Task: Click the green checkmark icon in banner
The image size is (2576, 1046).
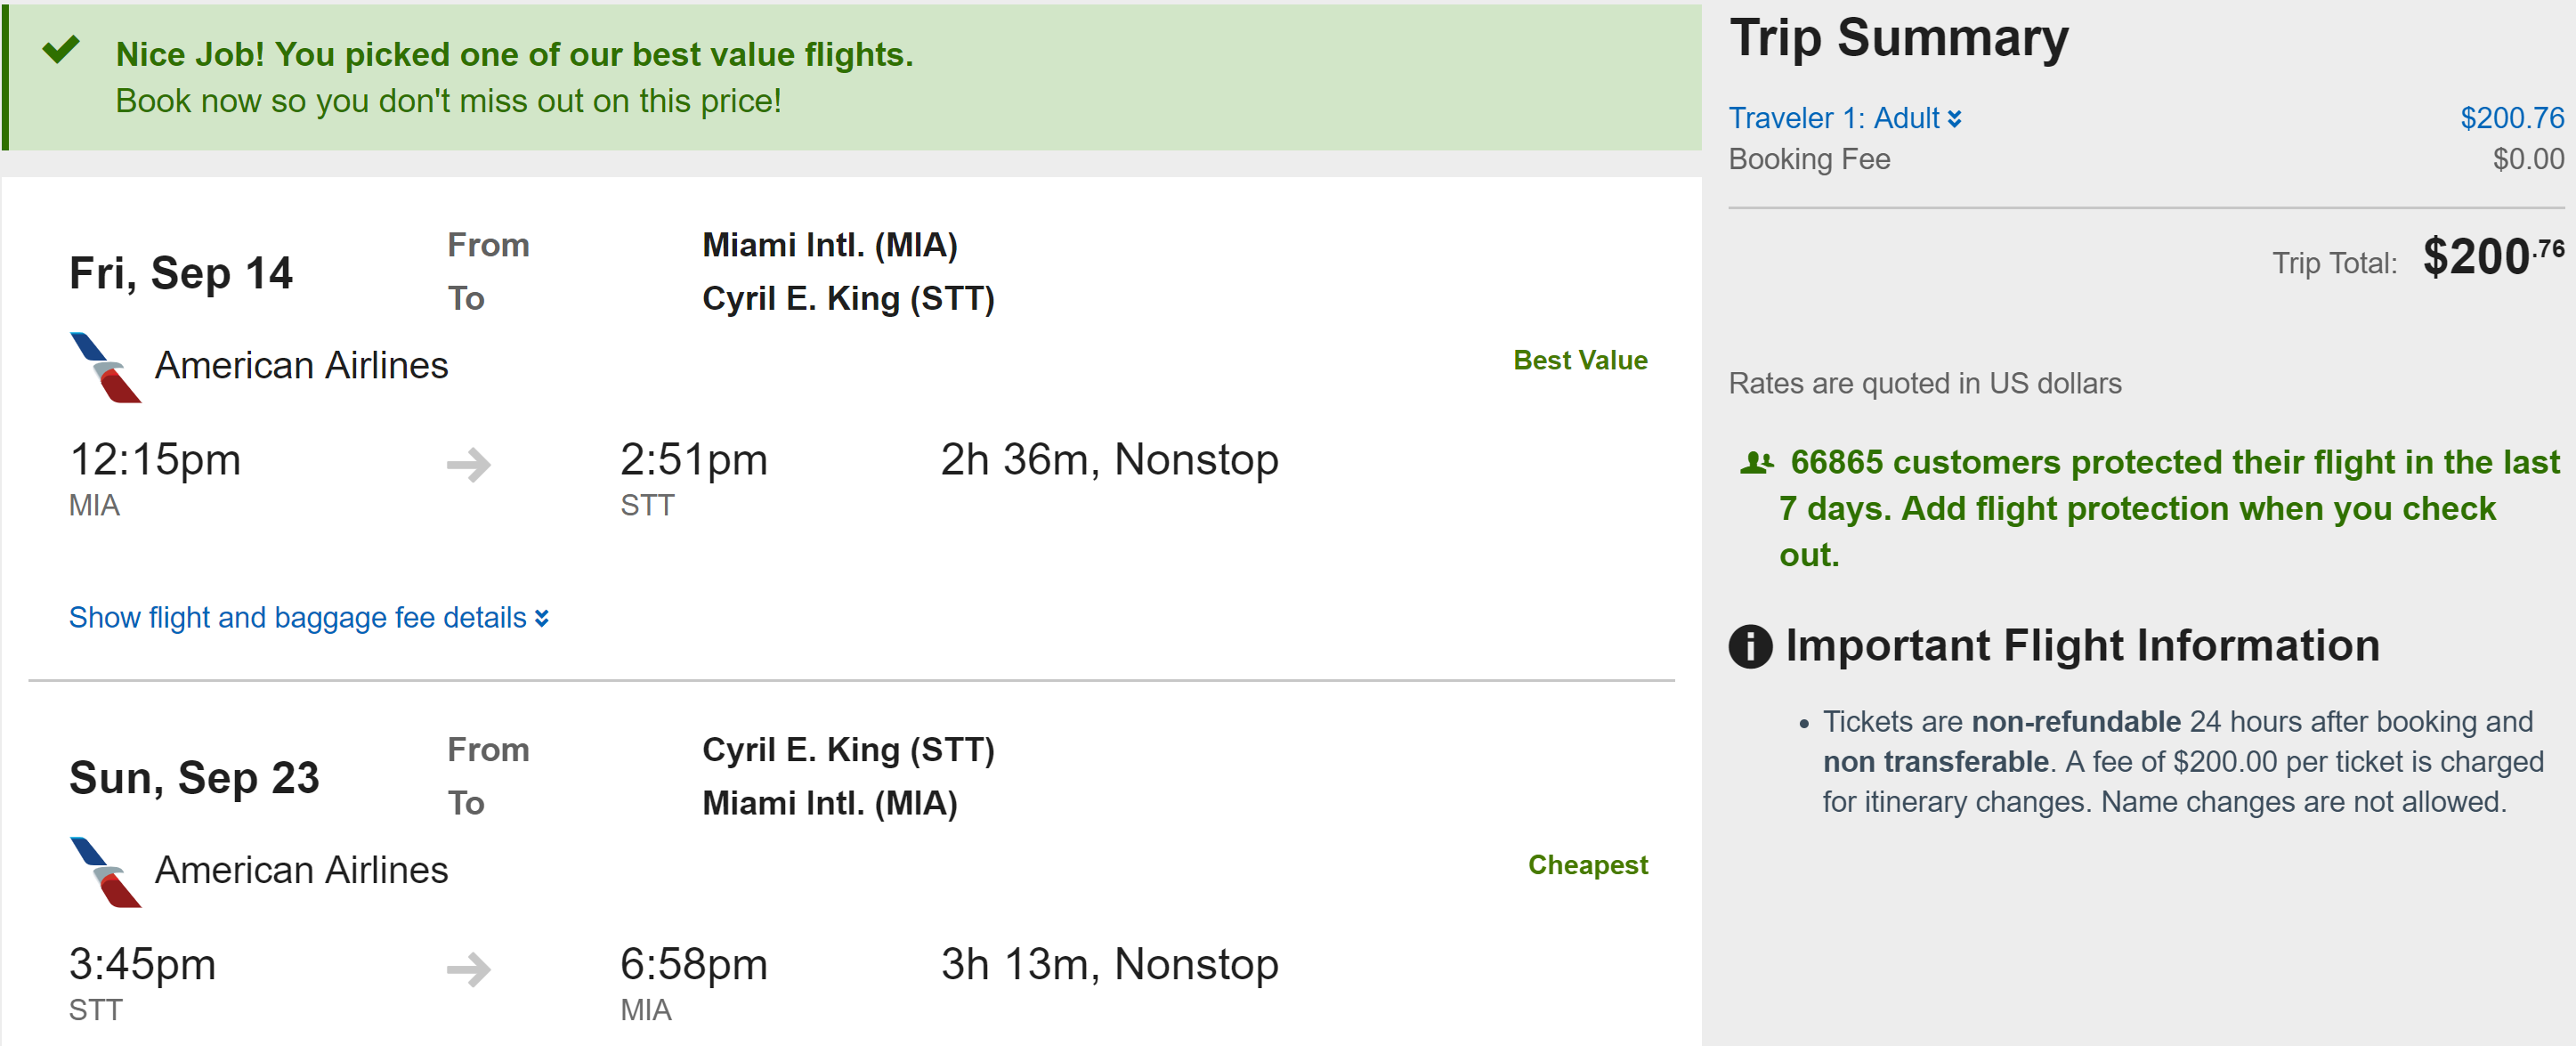Action: click(61, 50)
